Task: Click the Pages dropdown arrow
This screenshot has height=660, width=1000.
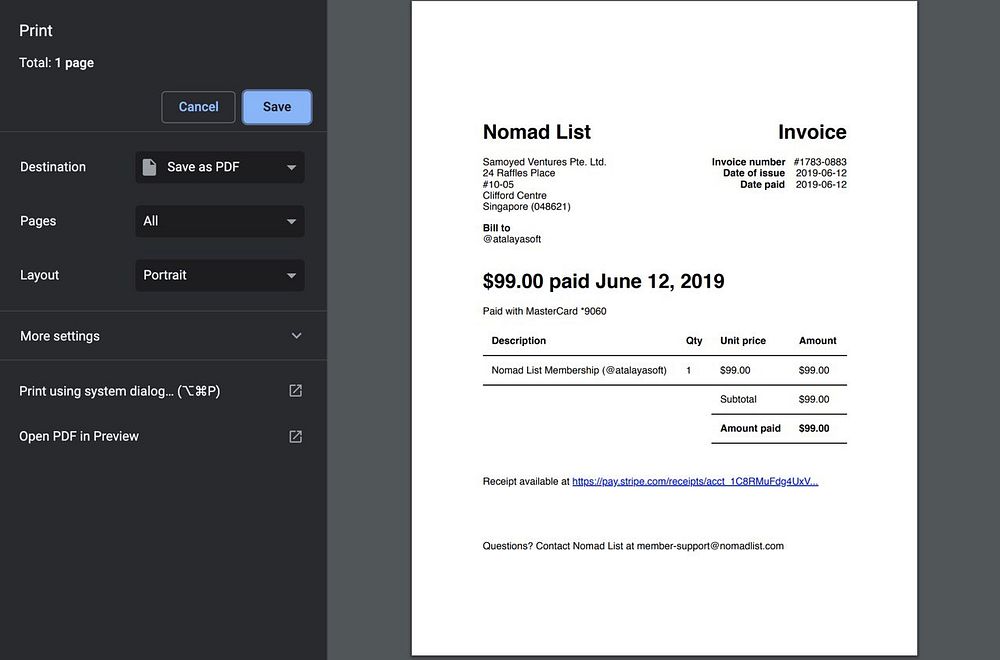Action: tap(291, 222)
